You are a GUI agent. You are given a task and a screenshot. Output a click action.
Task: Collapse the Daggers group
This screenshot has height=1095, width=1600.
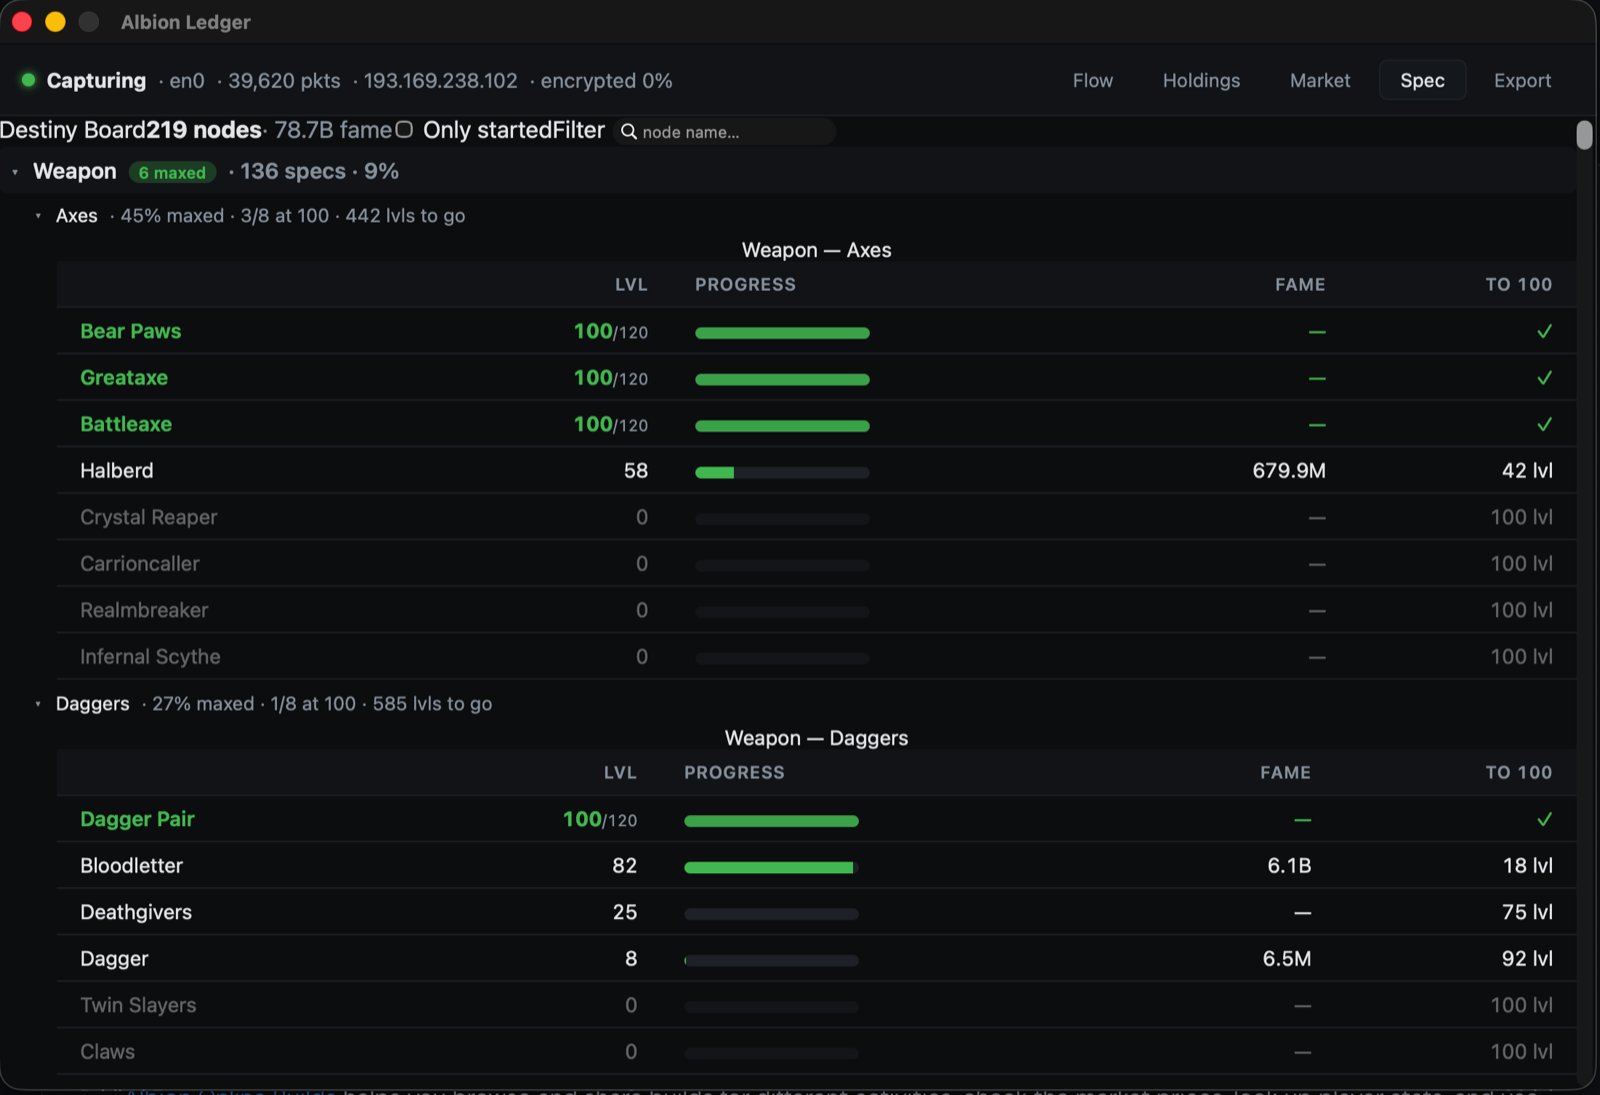(x=38, y=704)
